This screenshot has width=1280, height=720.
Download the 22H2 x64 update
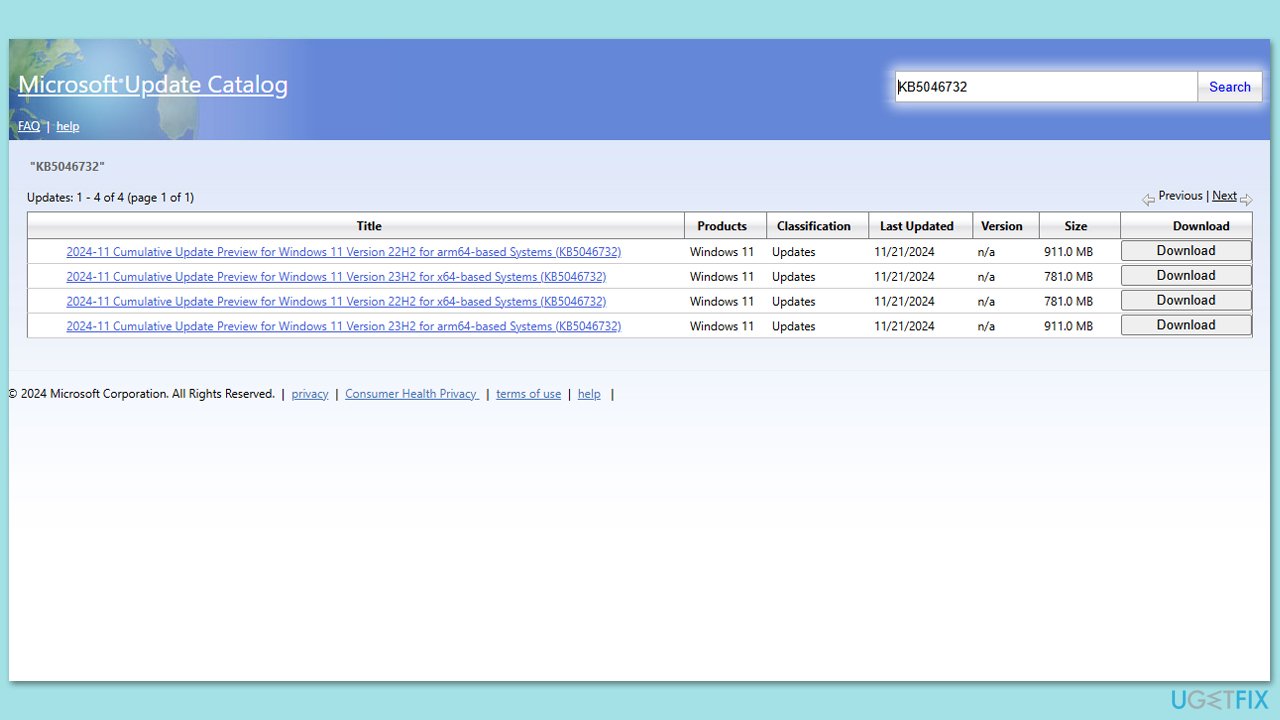(1186, 300)
